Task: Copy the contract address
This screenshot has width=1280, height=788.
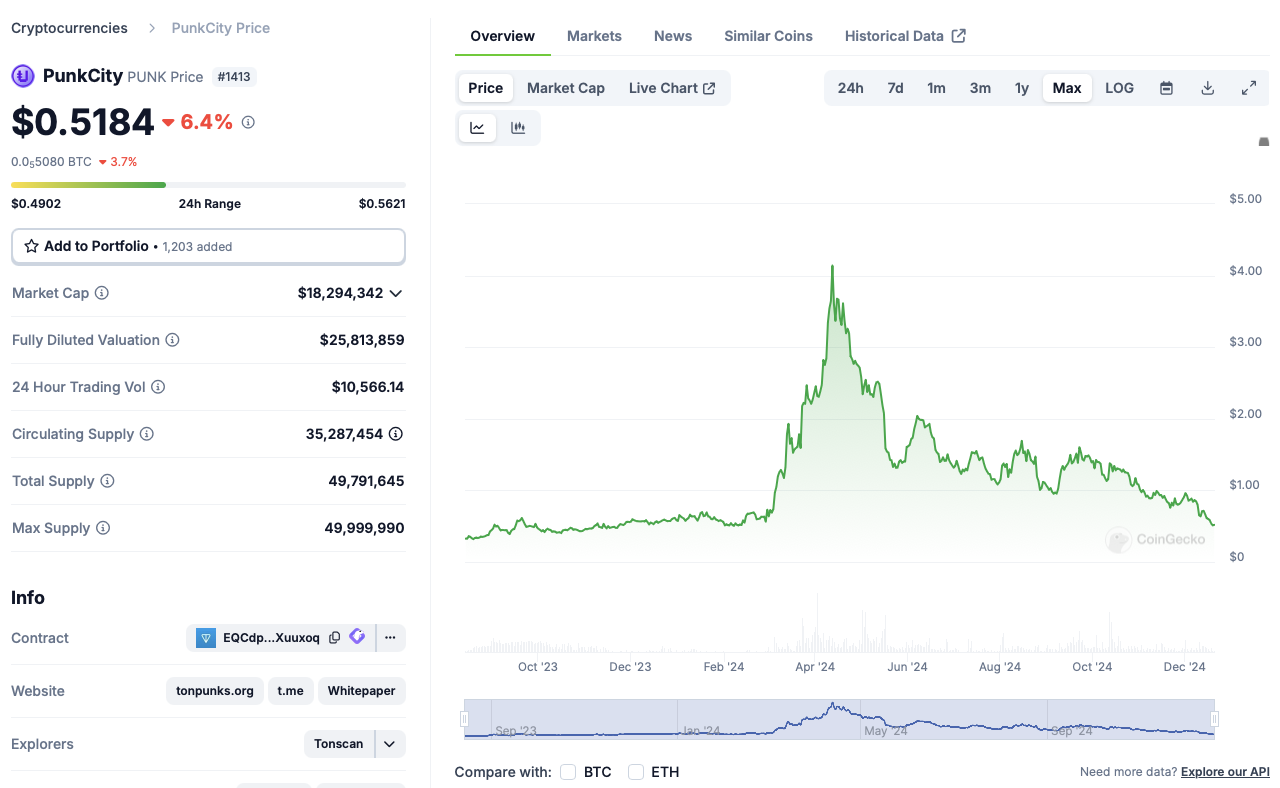Action: pos(335,638)
